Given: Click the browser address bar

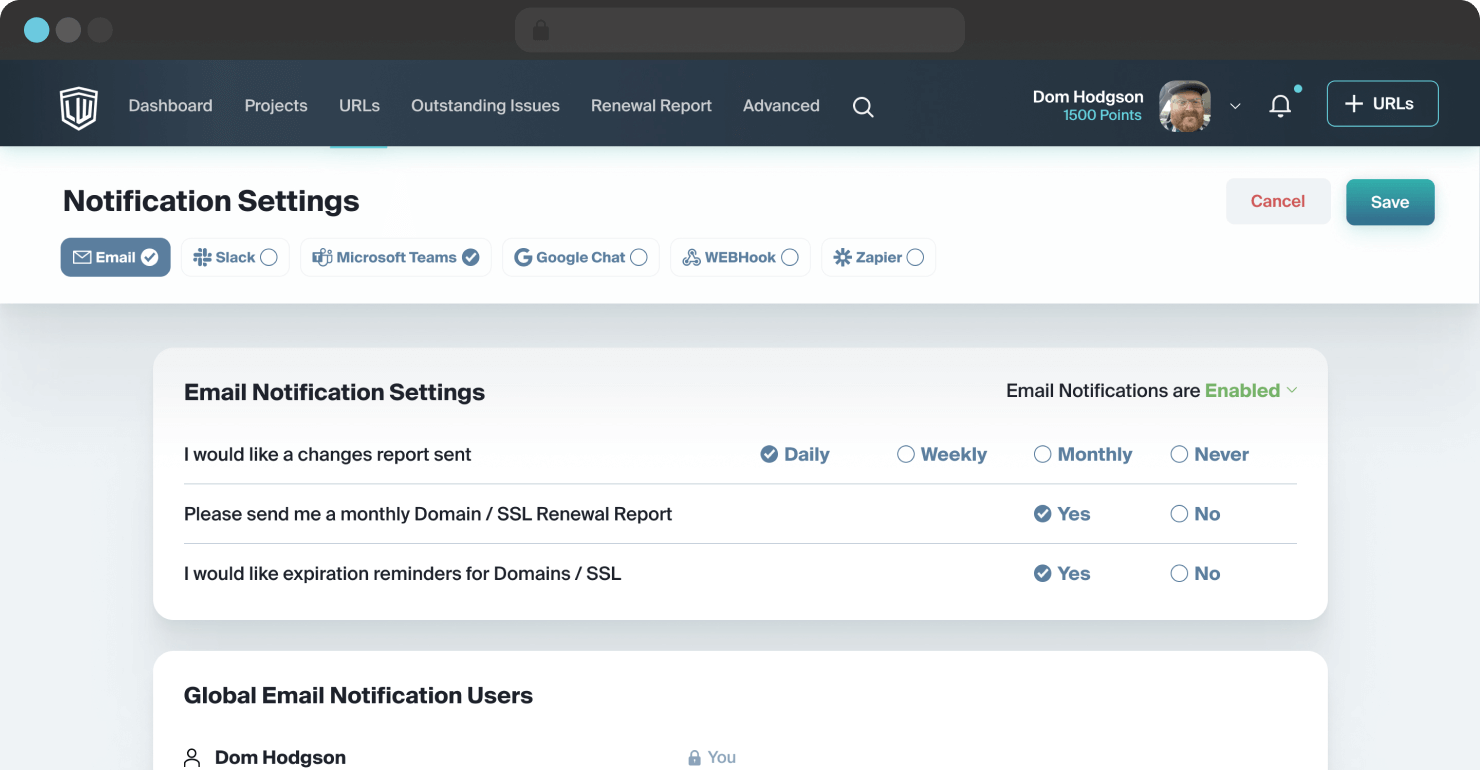Looking at the screenshot, I should coord(740,30).
